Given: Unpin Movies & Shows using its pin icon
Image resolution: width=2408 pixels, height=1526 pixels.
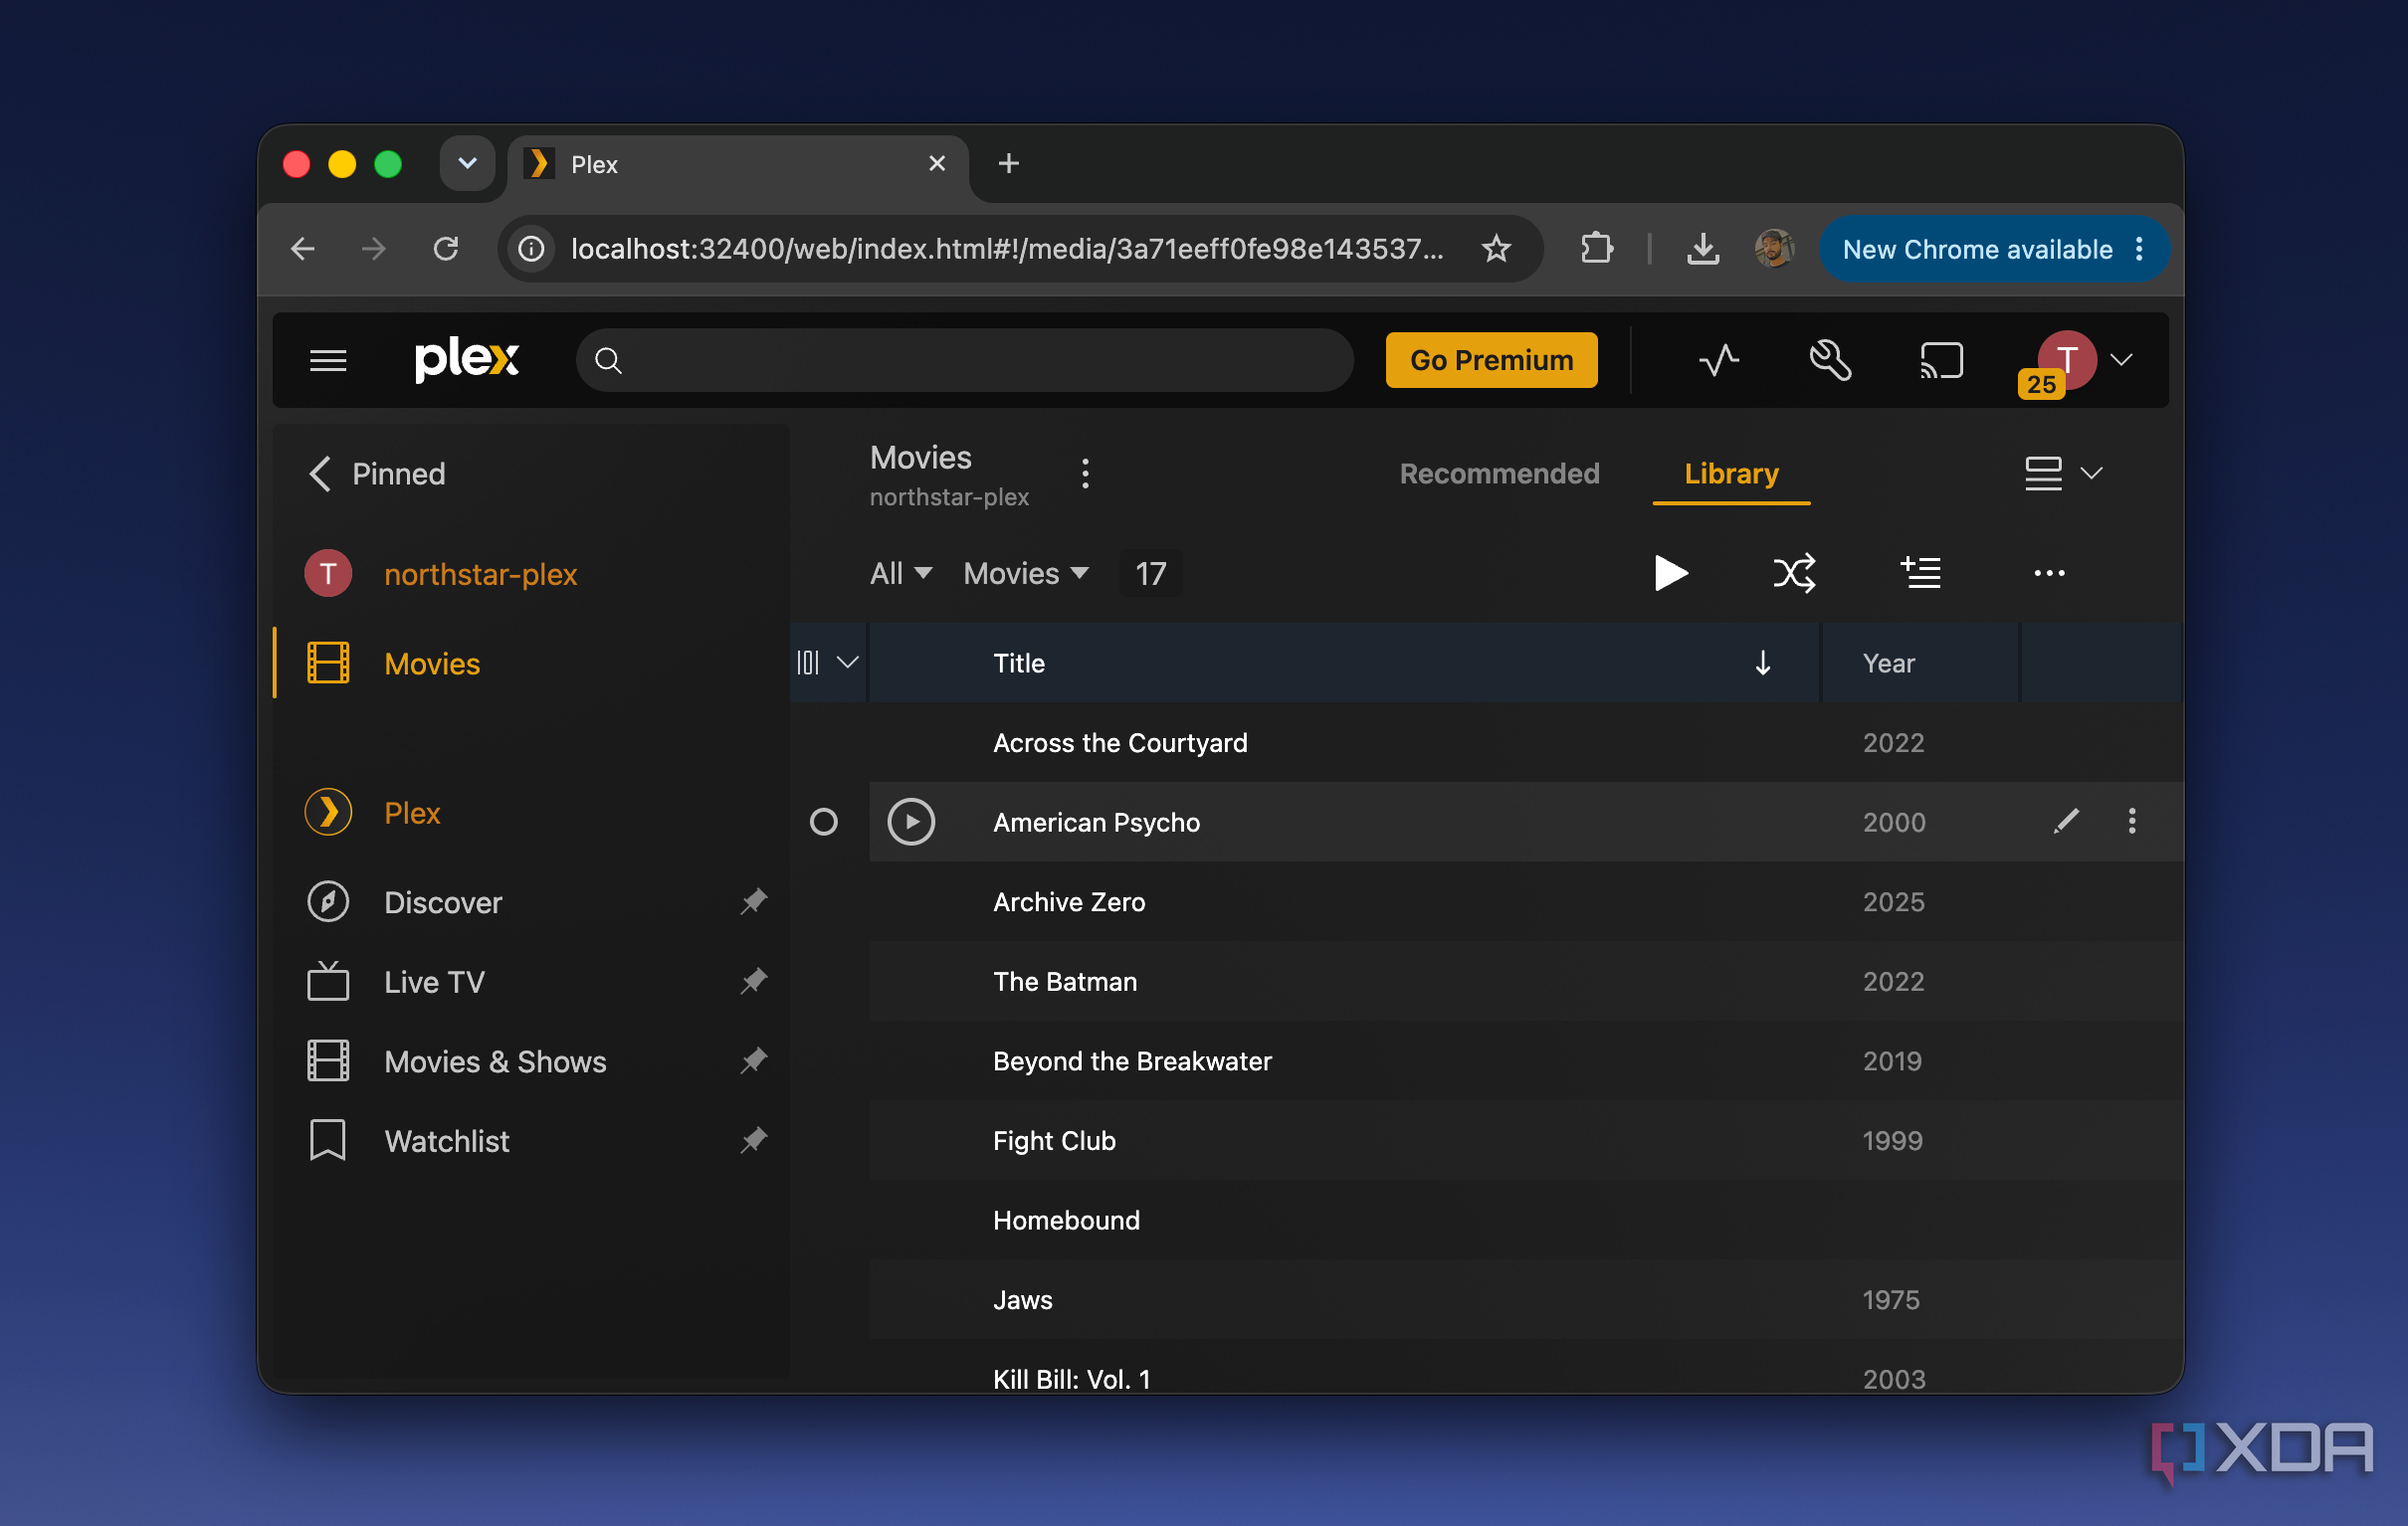Looking at the screenshot, I should tap(753, 1061).
